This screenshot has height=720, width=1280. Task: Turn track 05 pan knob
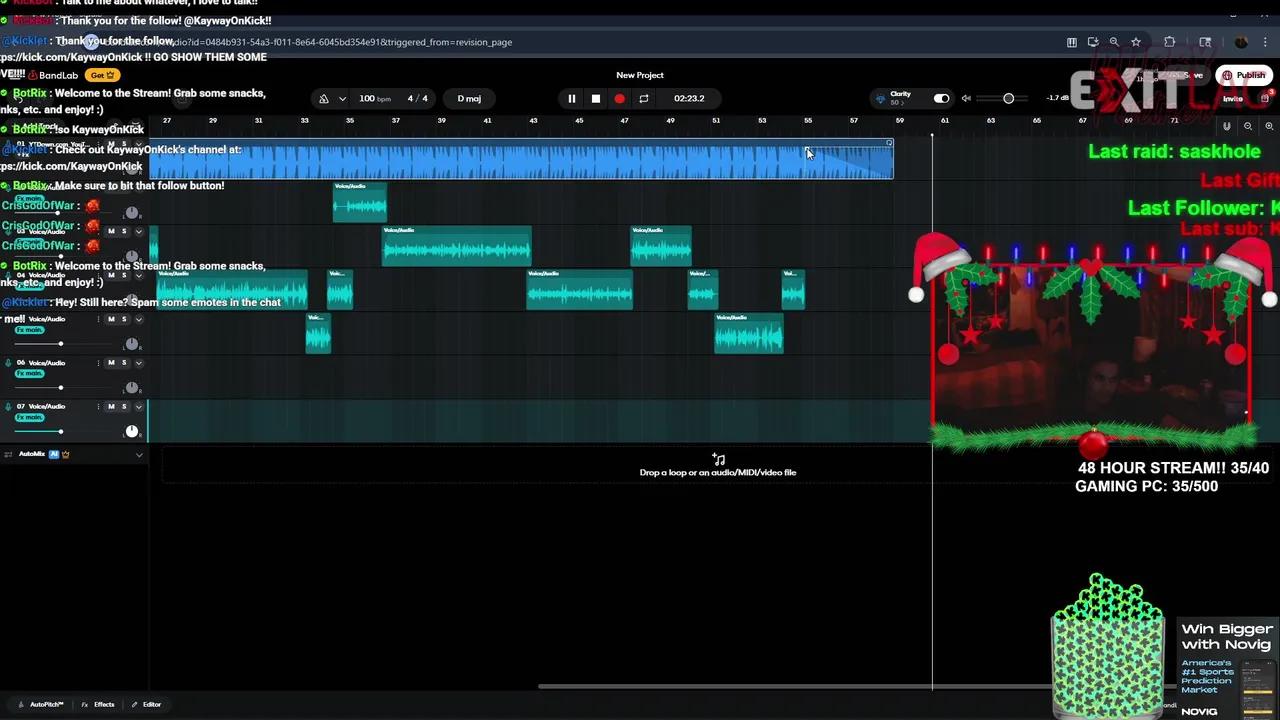coord(132,344)
